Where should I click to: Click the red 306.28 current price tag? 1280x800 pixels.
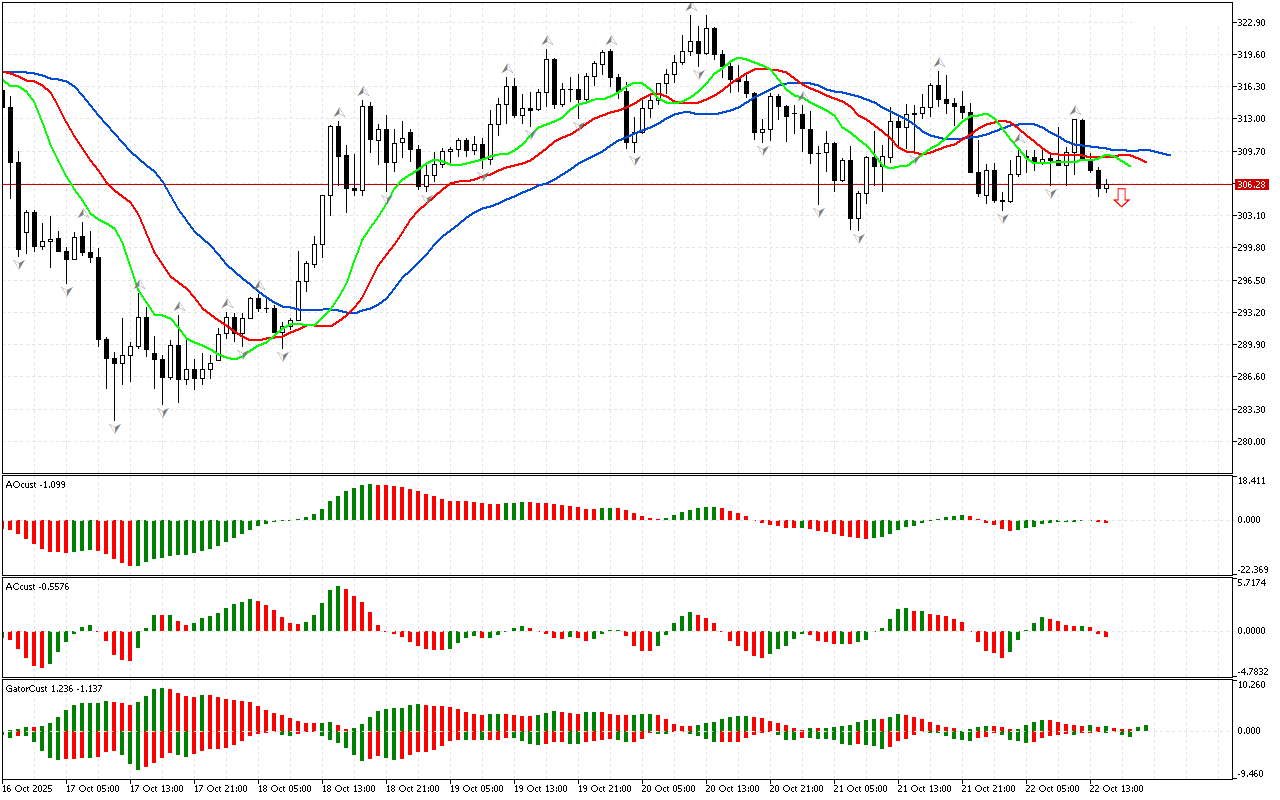point(1252,185)
